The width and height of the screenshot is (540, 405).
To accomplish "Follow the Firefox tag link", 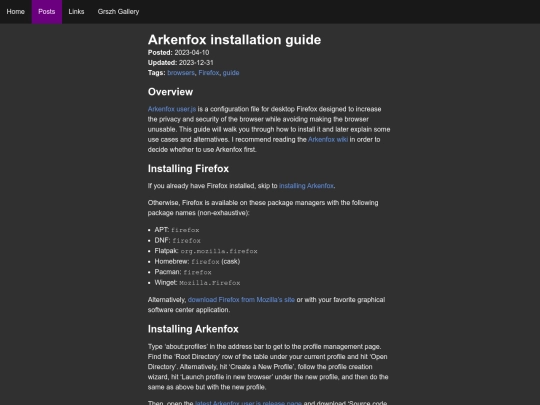I will (209, 73).
